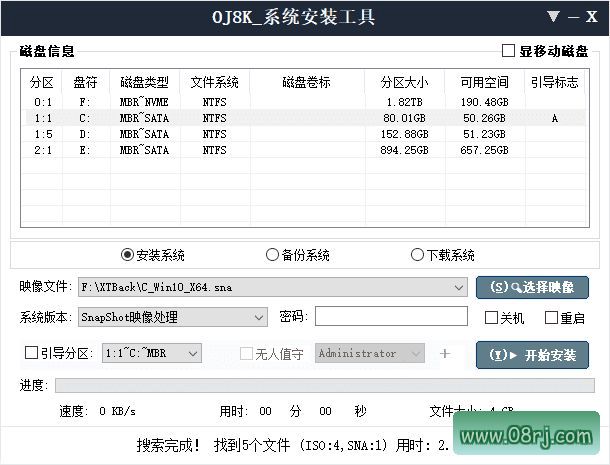Click the 50.26GB free space cell
Viewport: 610px width, 465px height.
click(x=484, y=118)
